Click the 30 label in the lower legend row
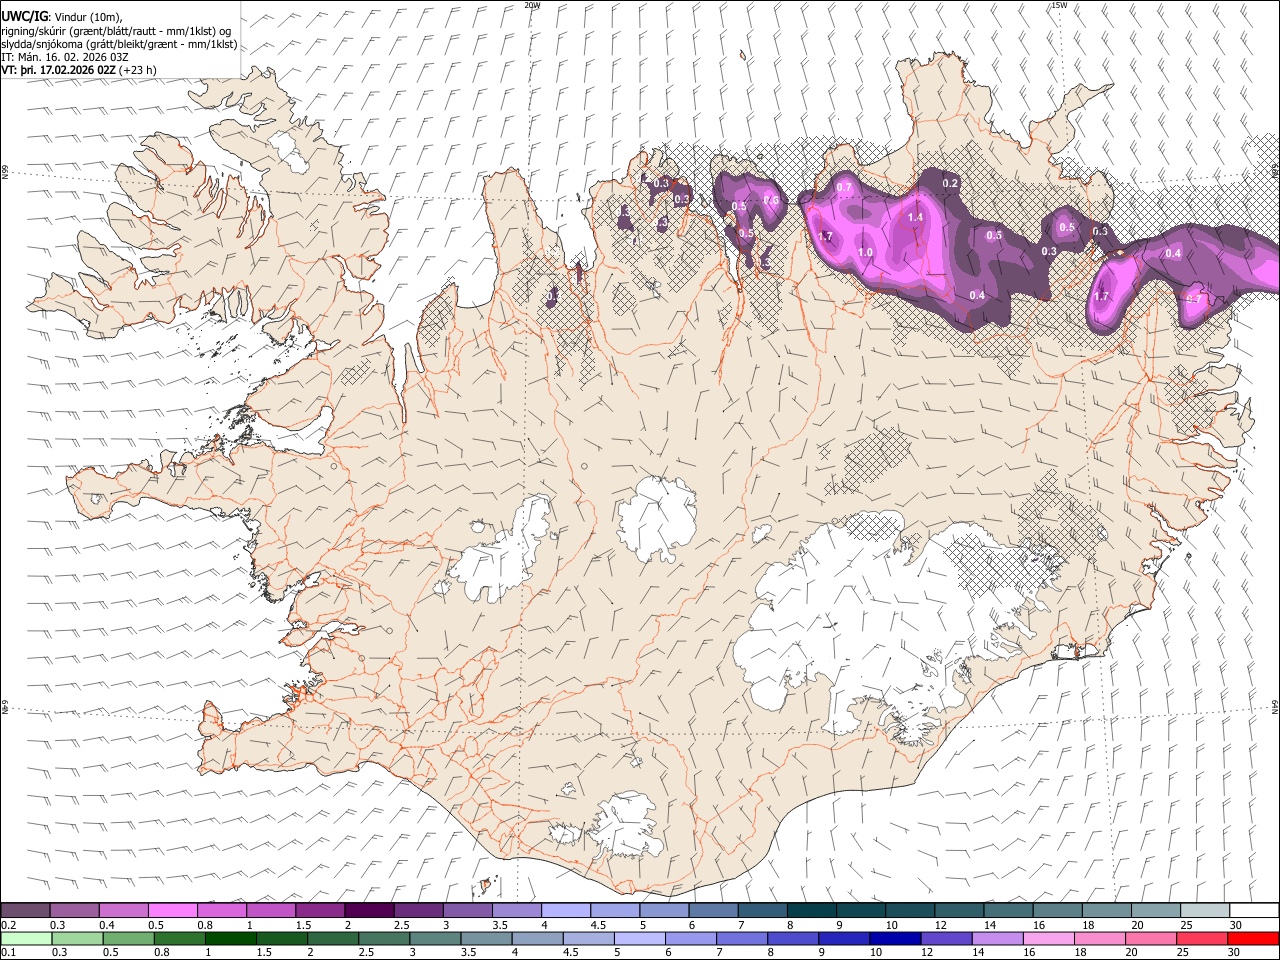Screen dimensions: 1280x960 click(1233, 953)
